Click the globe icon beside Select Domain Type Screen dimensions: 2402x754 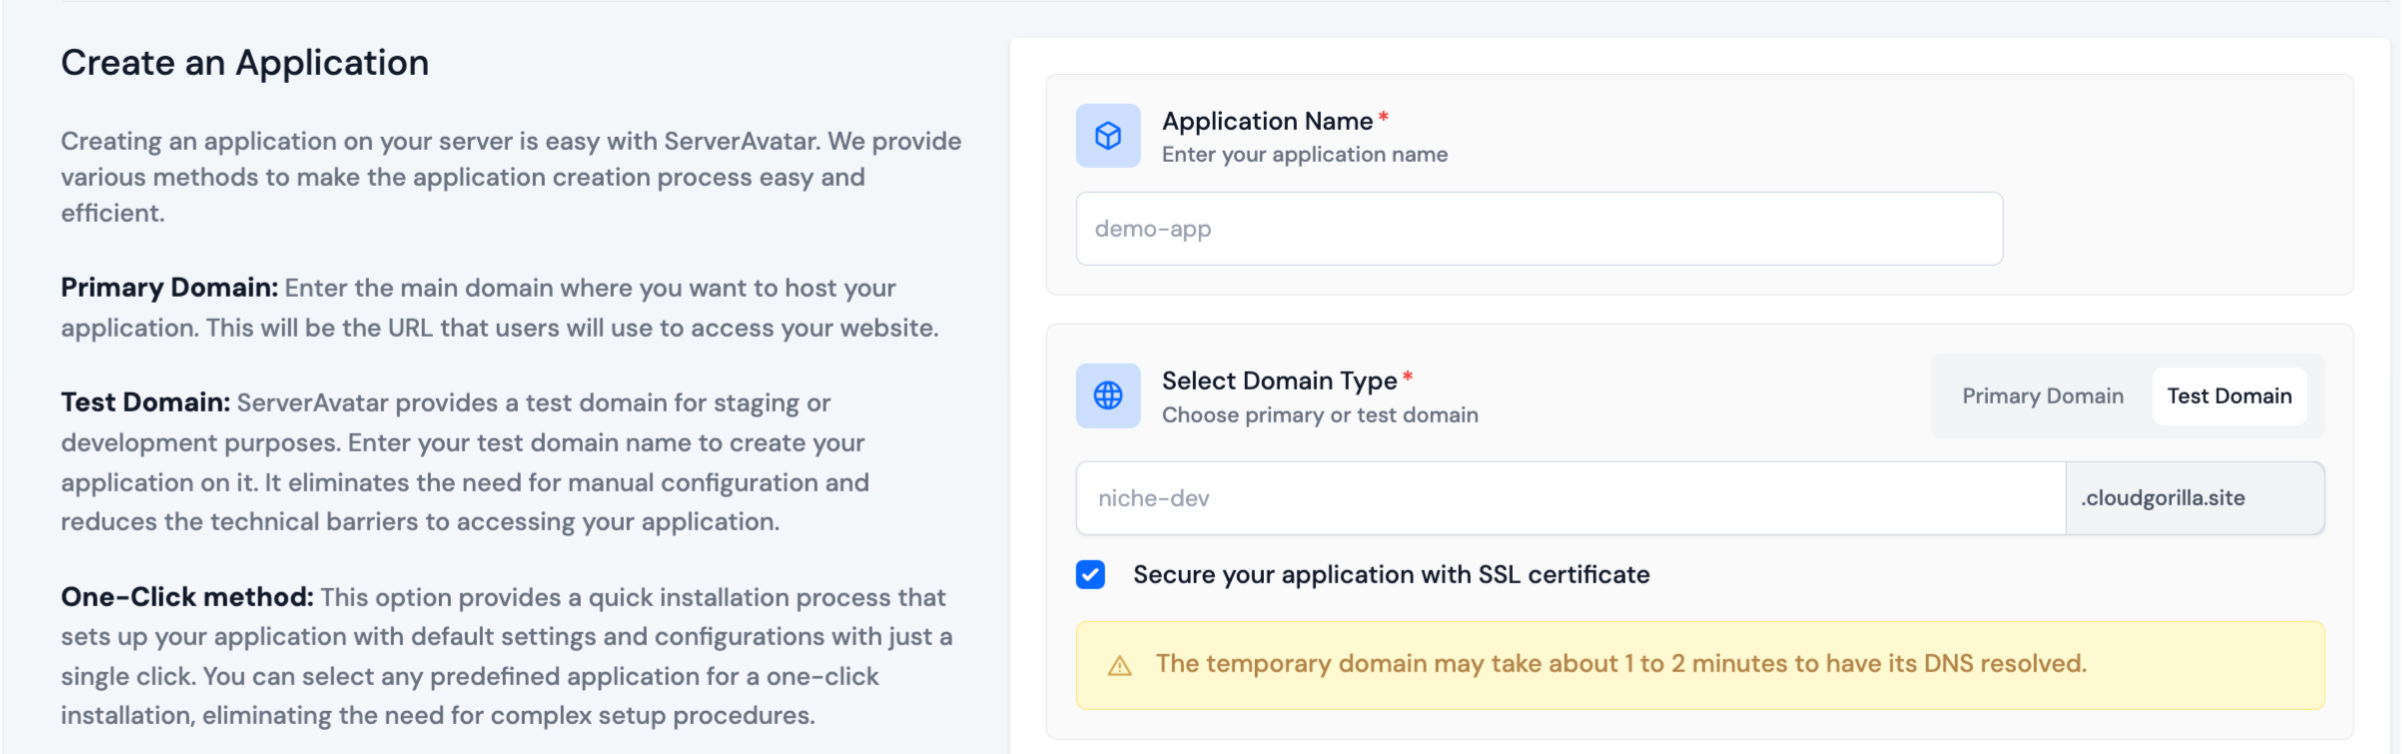click(1107, 396)
